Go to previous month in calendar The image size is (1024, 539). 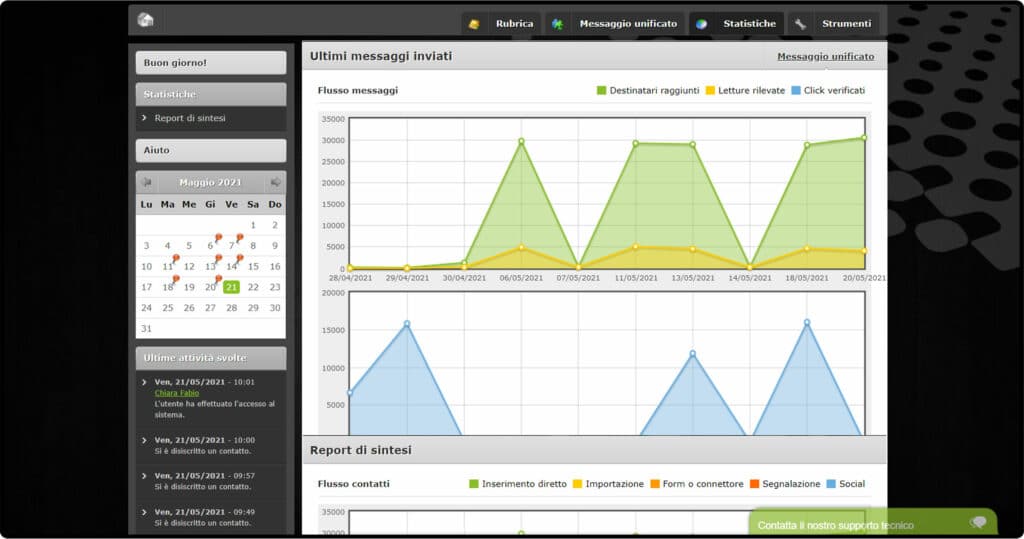coord(147,182)
